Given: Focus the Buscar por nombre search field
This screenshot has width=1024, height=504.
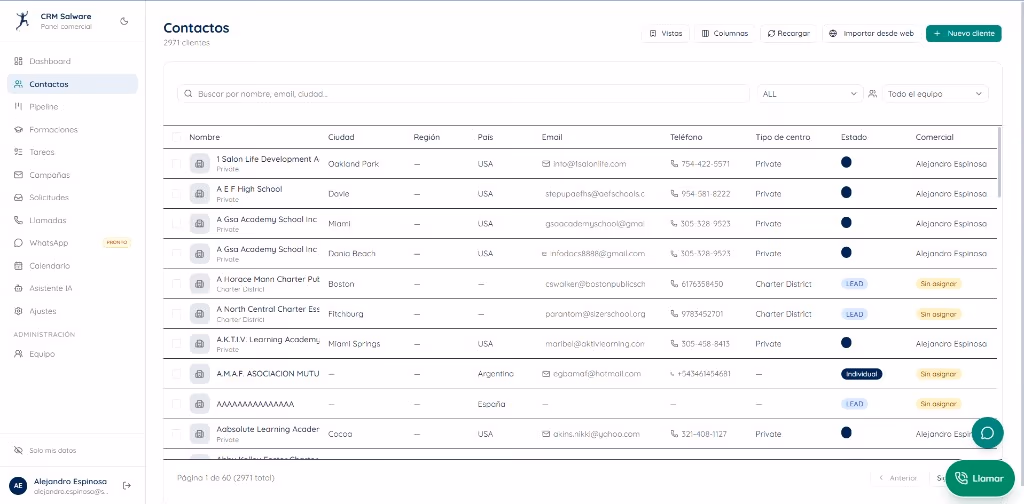Looking at the screenshot, I should [463, 94].
